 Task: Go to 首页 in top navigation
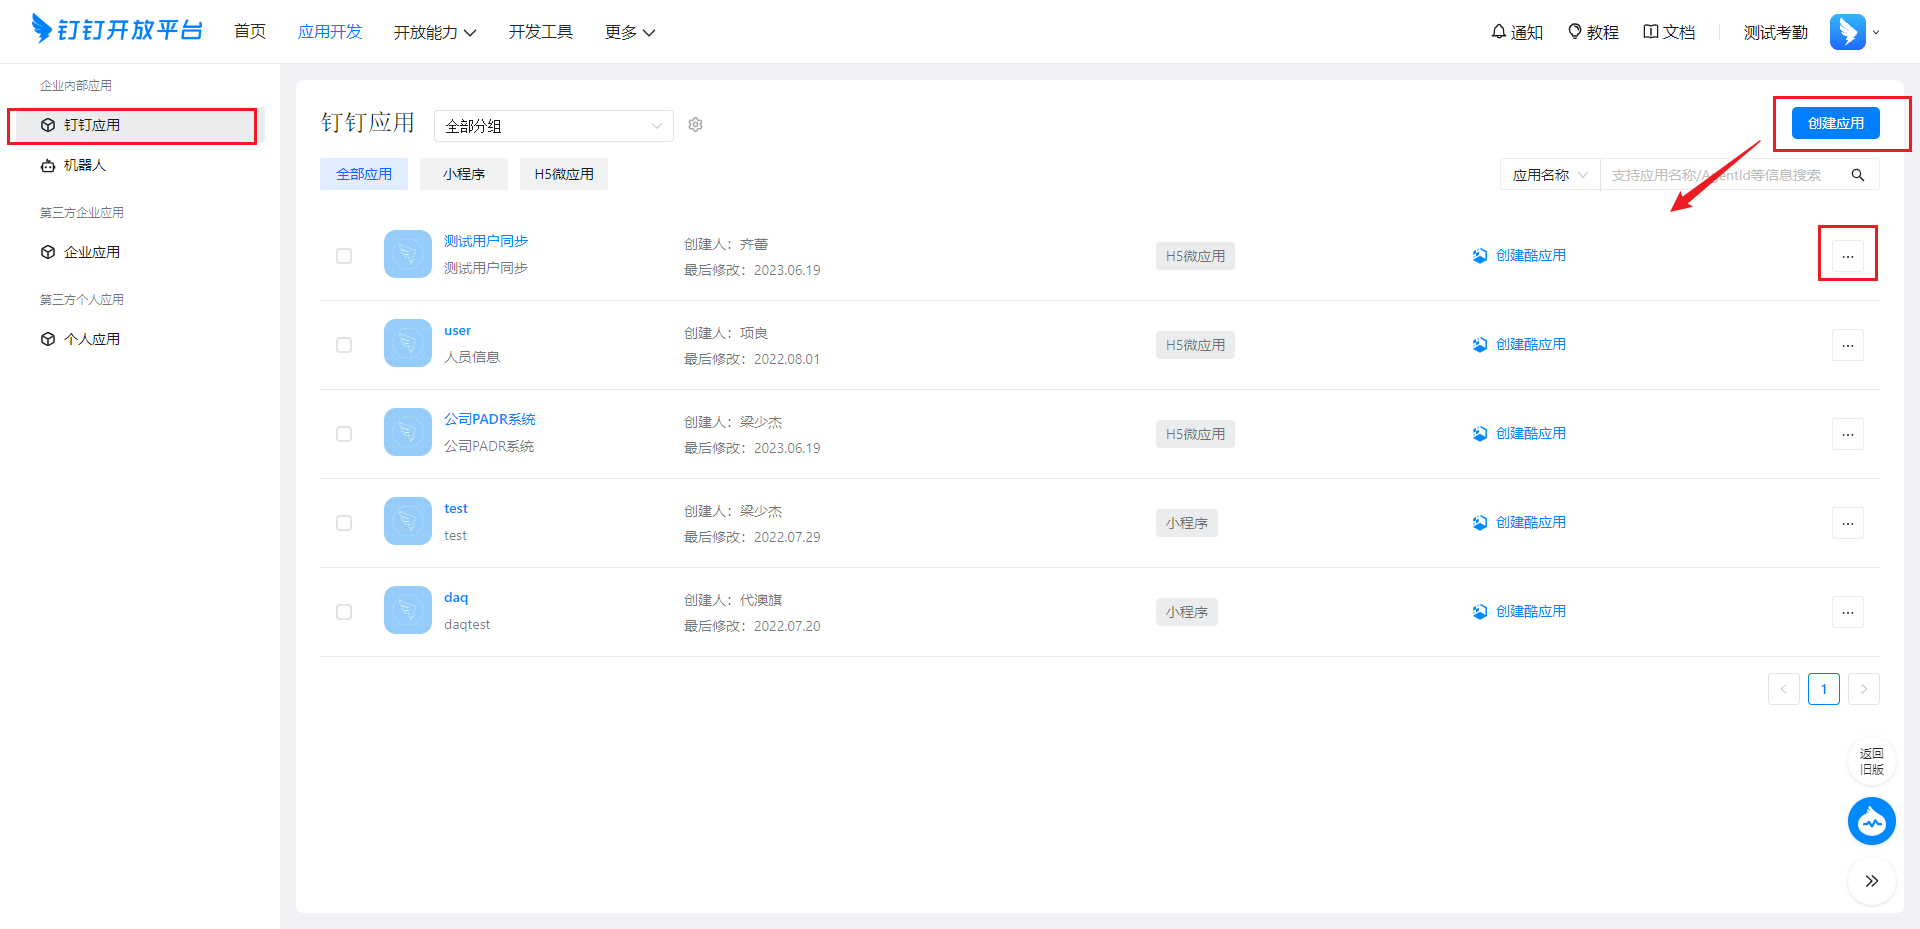250,32
